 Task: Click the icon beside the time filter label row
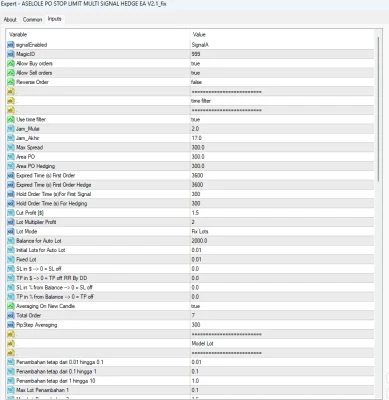pyautogui.click(x=11, y=101)
